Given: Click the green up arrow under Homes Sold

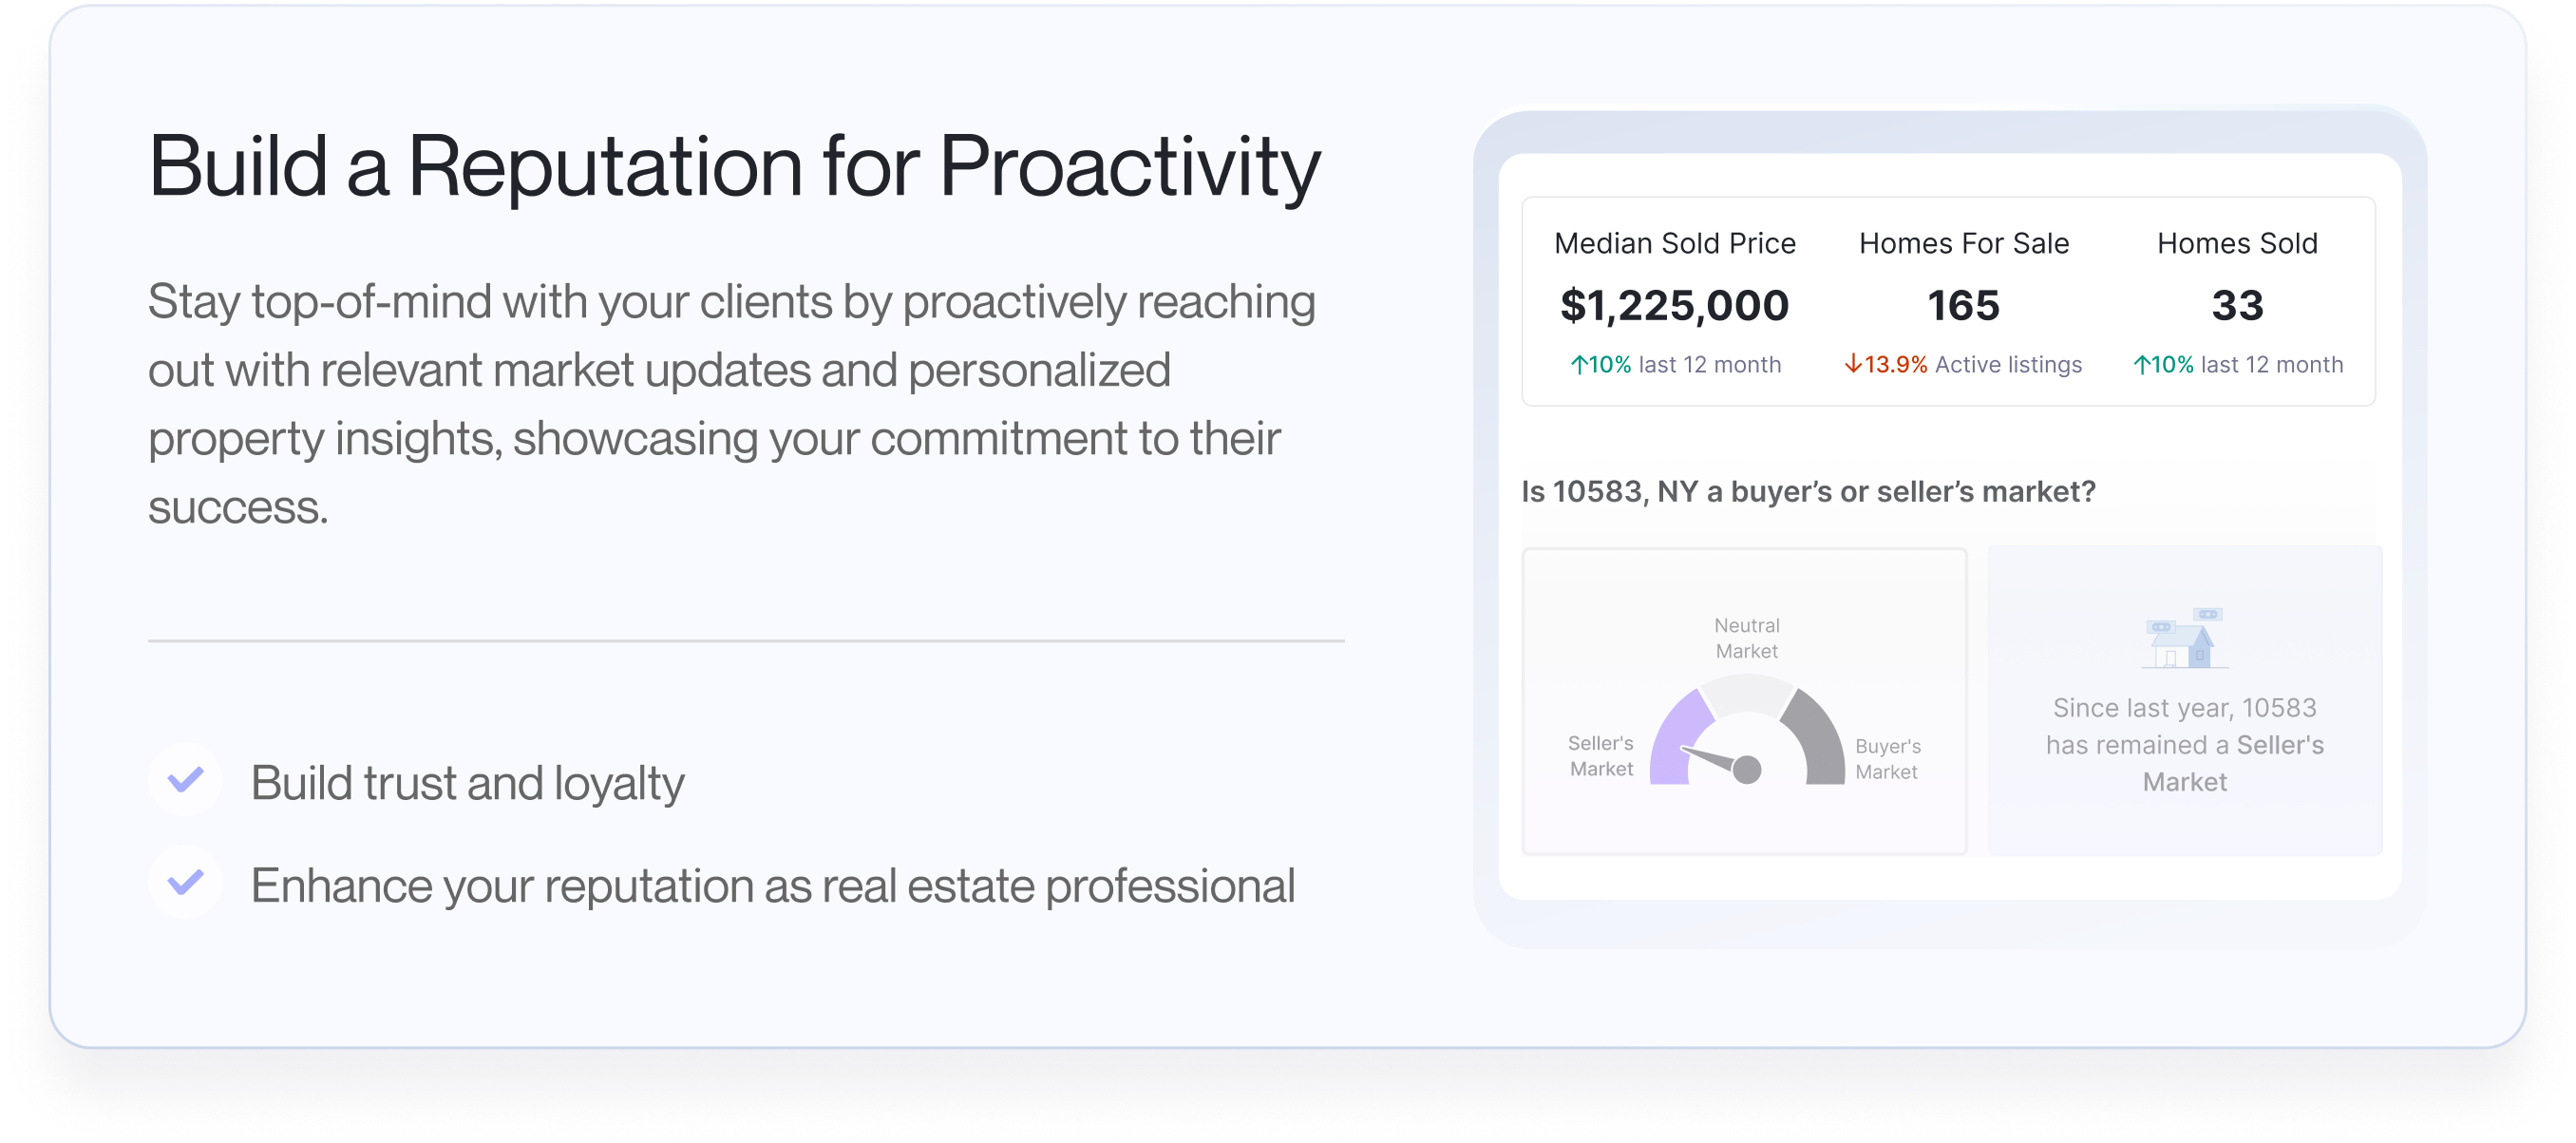Looking at the screenshot, I should click(2142, 365).
